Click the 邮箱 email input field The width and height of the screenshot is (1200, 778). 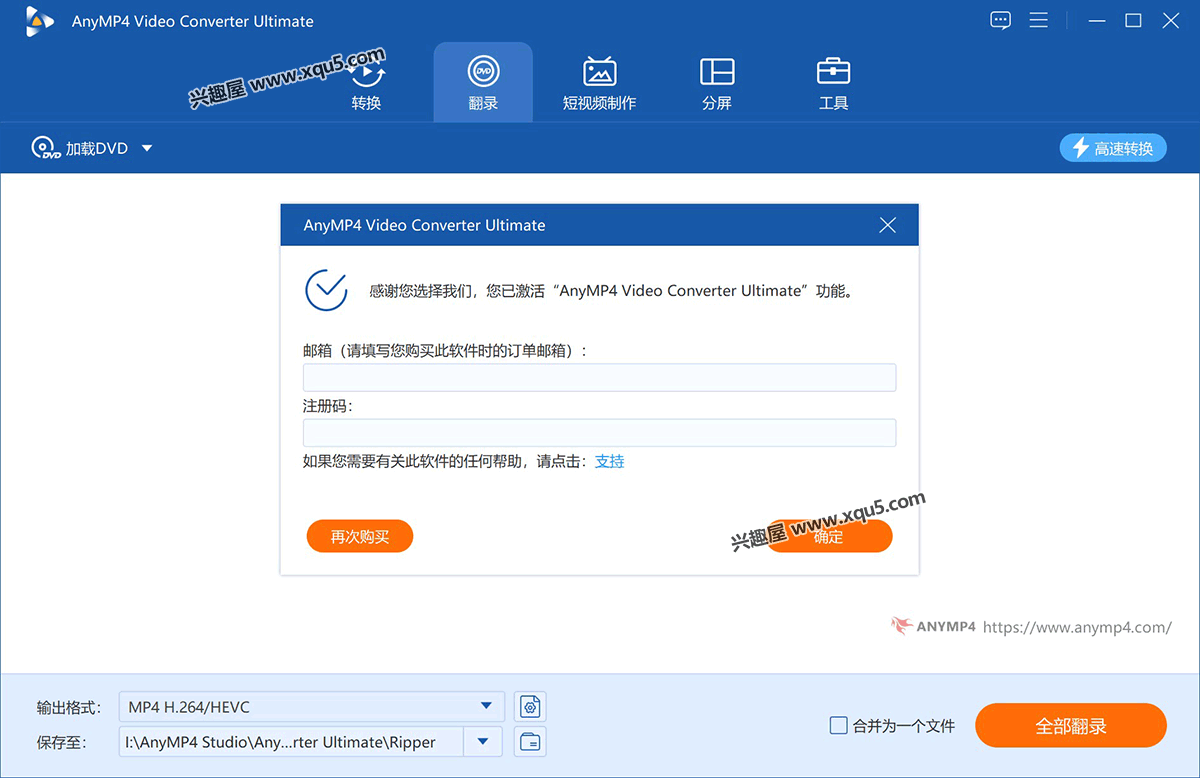pos(599,377)
